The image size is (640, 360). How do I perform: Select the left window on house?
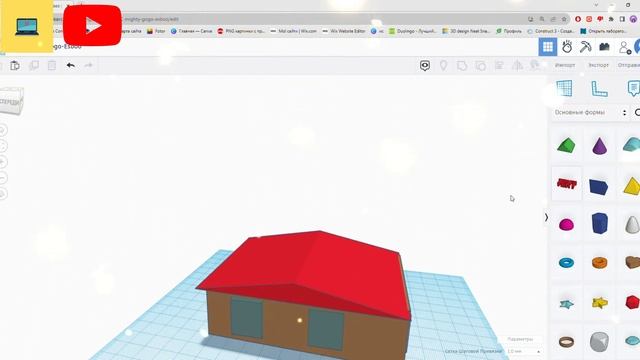point(247,318)
